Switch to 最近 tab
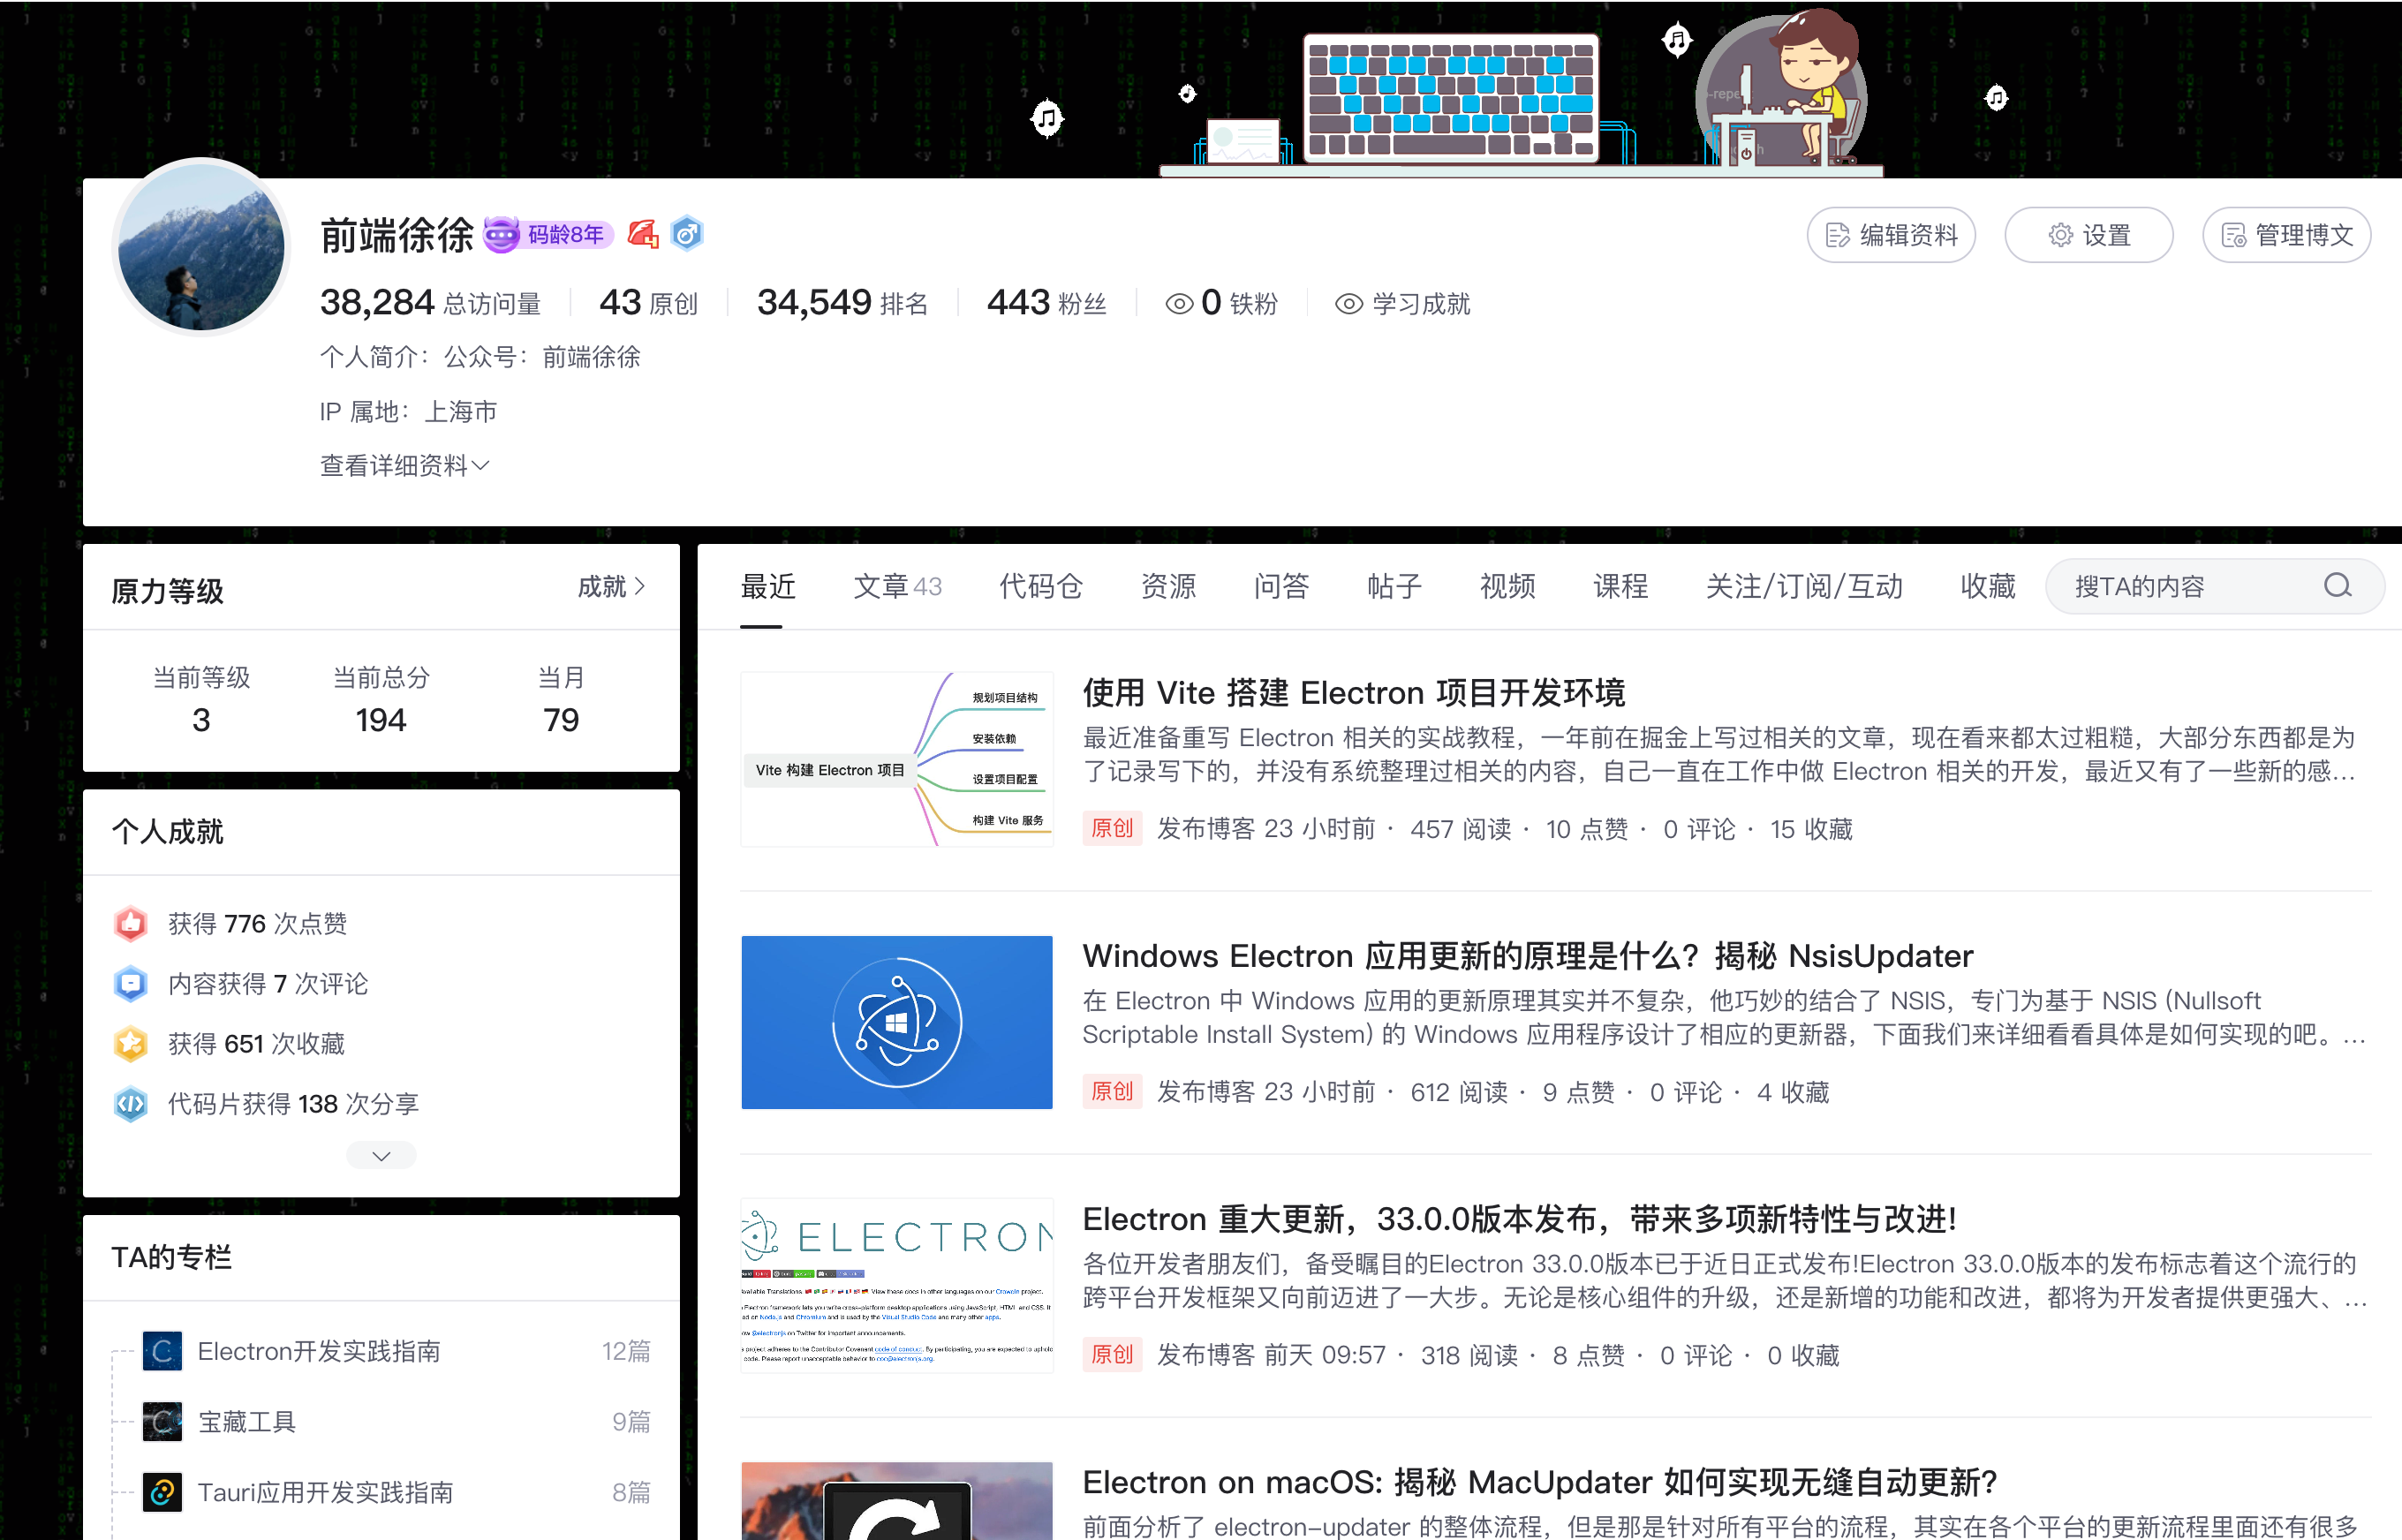This screenshot has height=1540, width=2402. coord(768,587)
